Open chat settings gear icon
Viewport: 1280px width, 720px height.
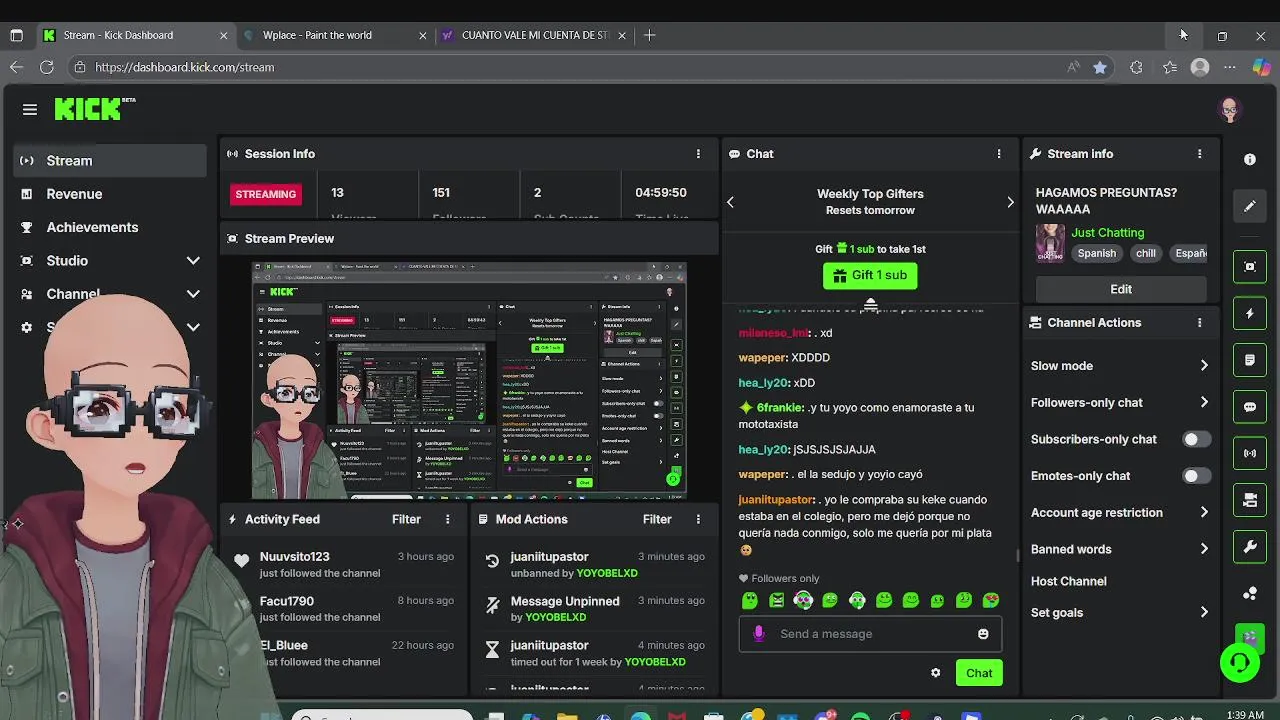pos(935,673)
